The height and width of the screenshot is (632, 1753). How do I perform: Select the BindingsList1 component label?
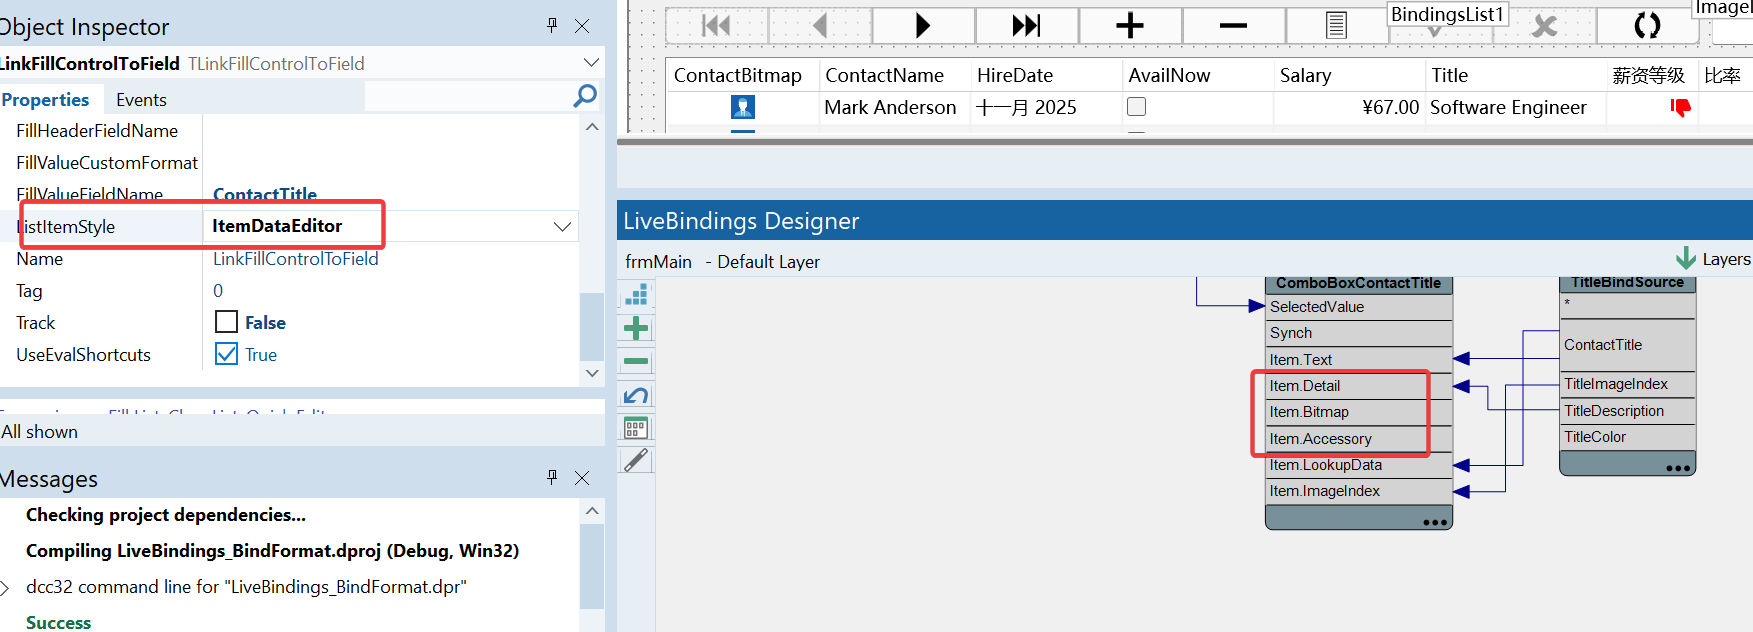(1448, 14)
